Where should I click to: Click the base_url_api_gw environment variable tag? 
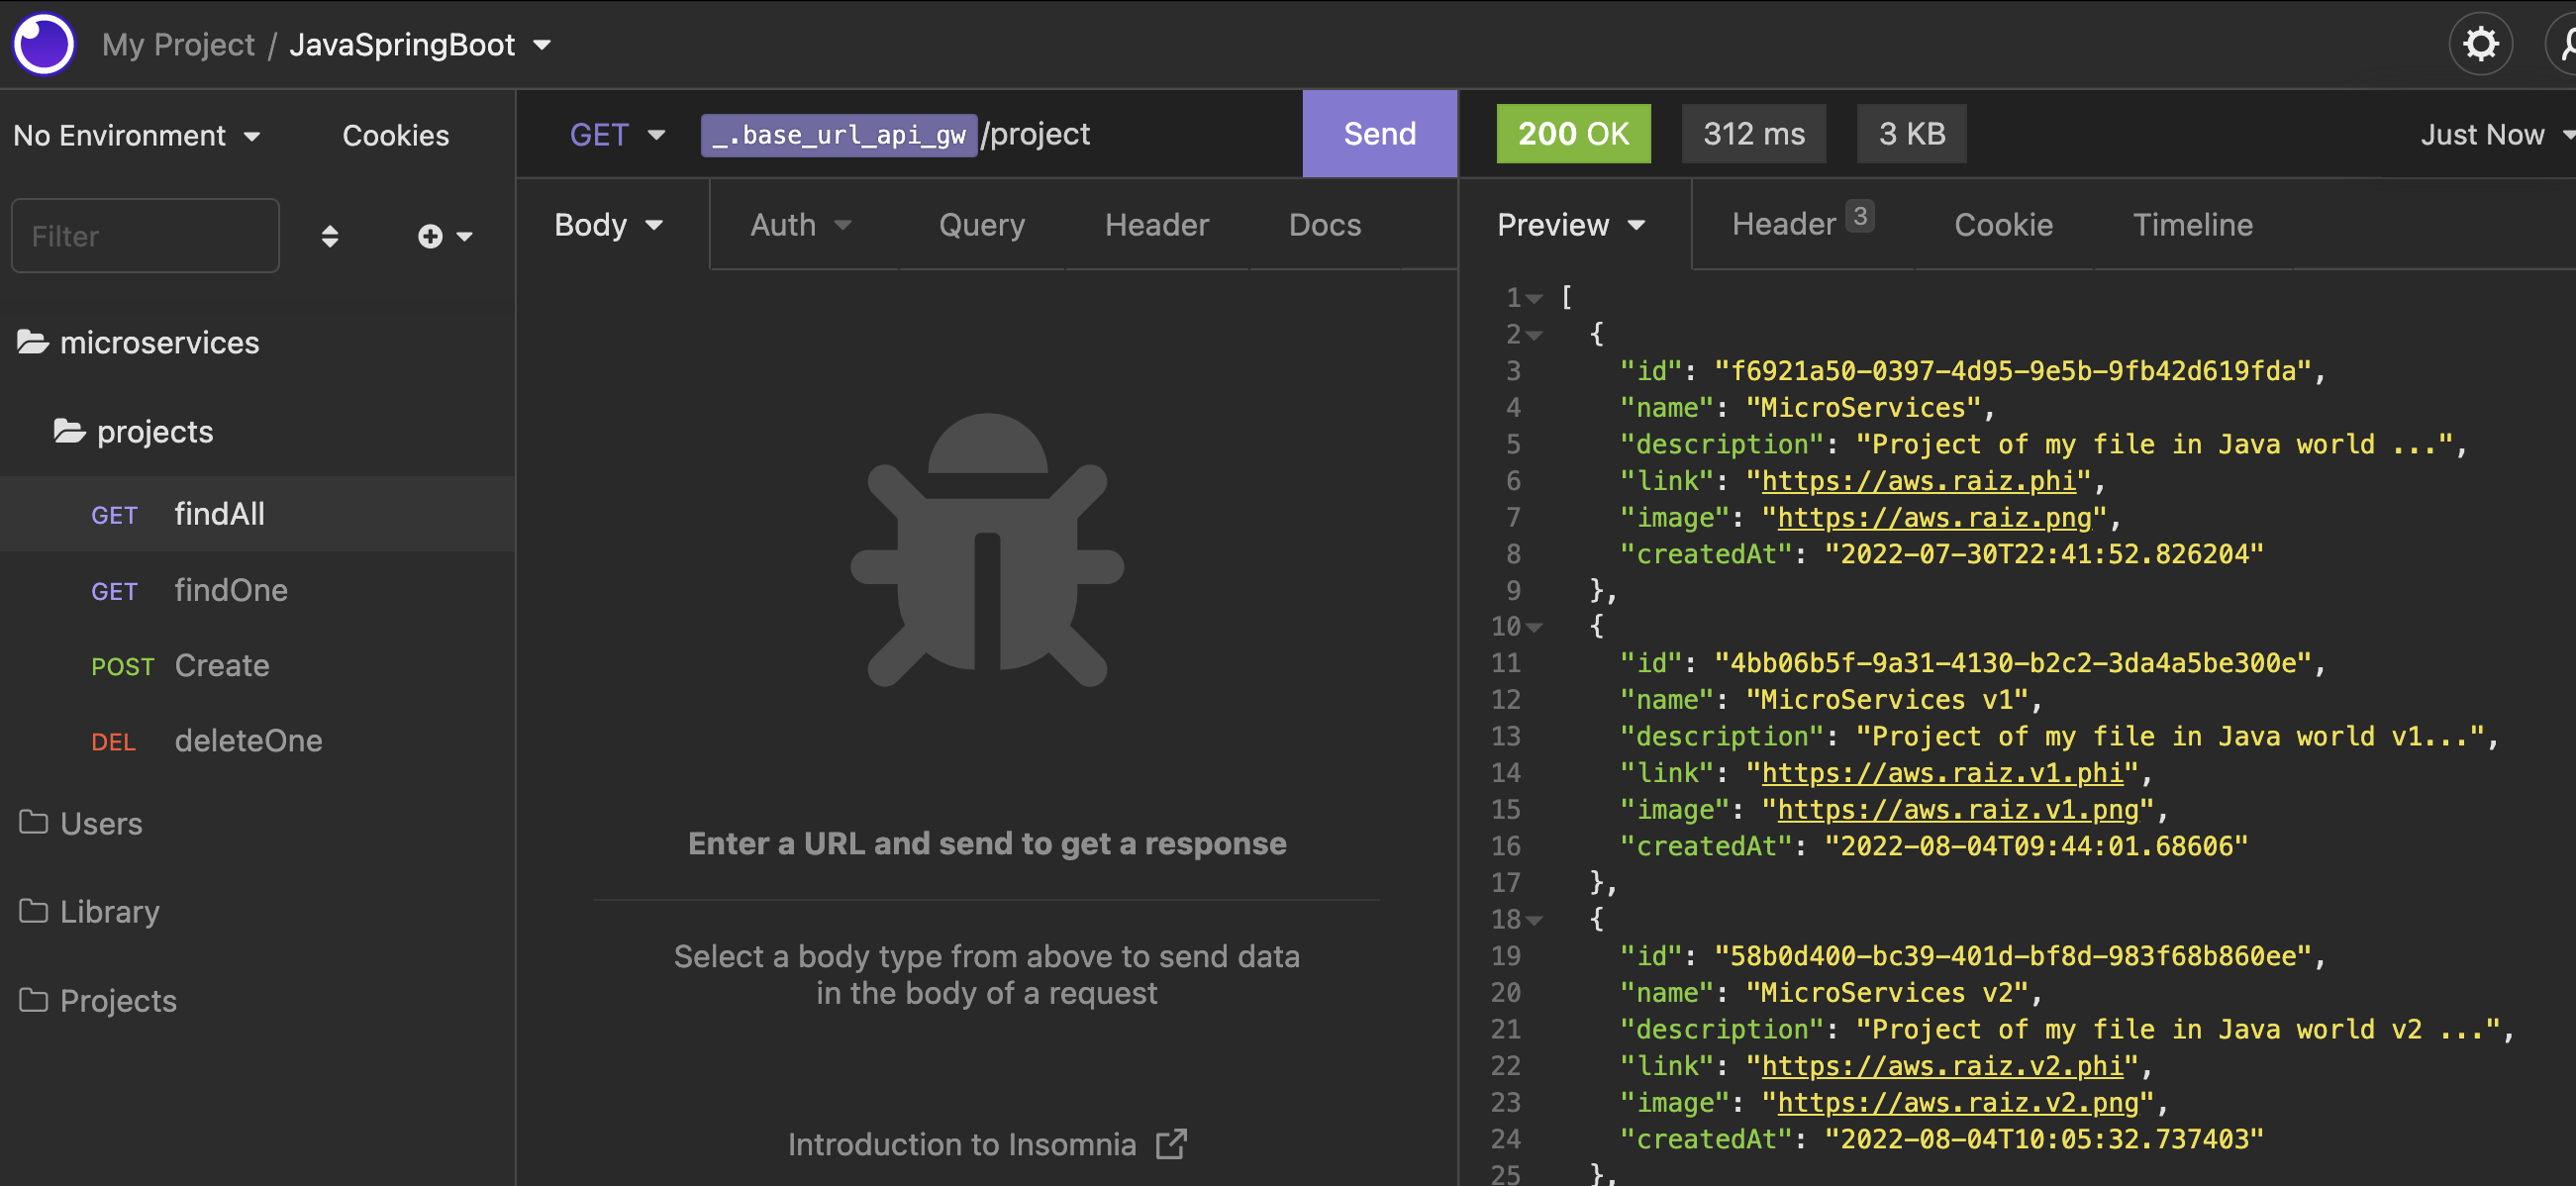[x=838, y=135]
